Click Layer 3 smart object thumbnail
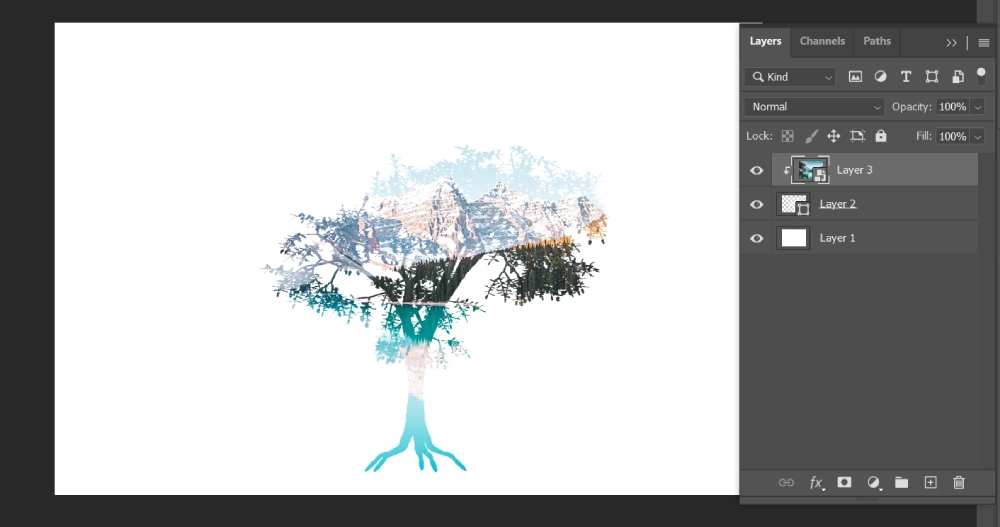Screen dimensions: 1000x527 tap(811, 170)
